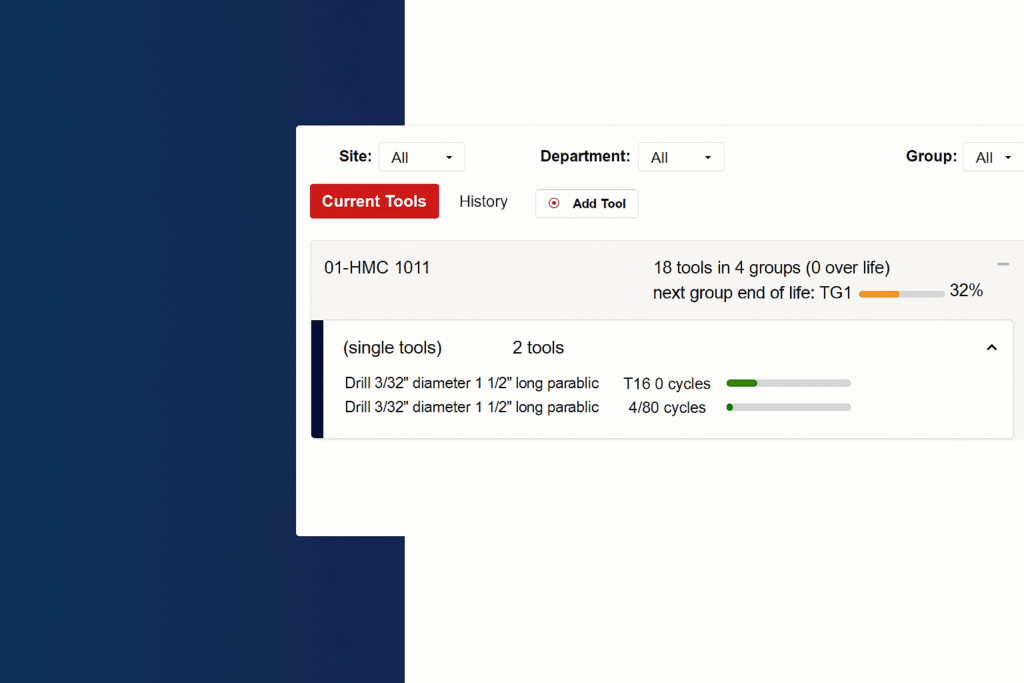
Task: Switch to the Current Tools tab
Action: [x=374, y=201]
